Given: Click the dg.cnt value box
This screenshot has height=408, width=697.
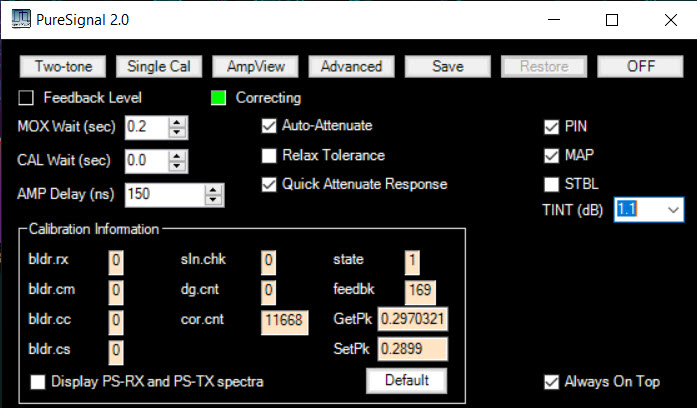Looking at the screenshot, I should pos(268,291).
